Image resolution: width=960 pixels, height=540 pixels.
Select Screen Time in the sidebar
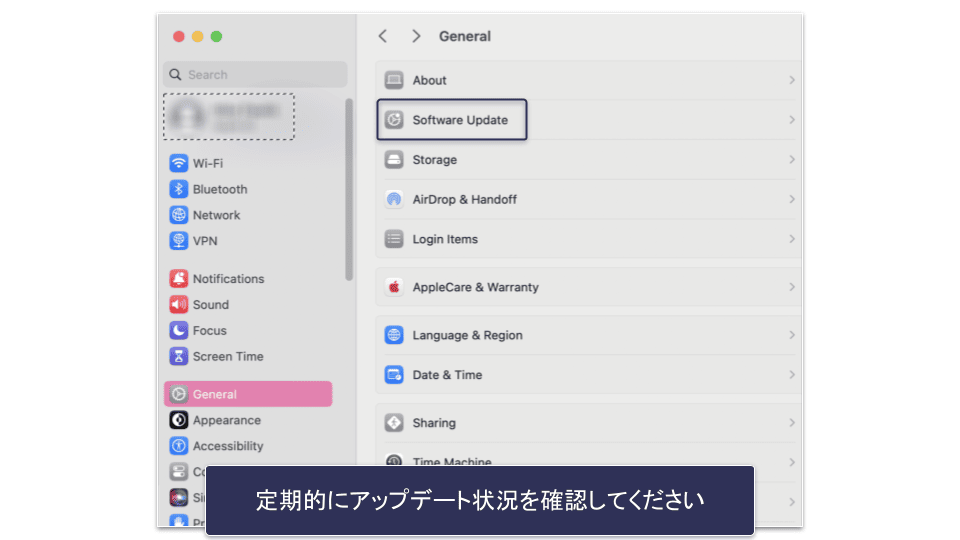click(248, 356)
